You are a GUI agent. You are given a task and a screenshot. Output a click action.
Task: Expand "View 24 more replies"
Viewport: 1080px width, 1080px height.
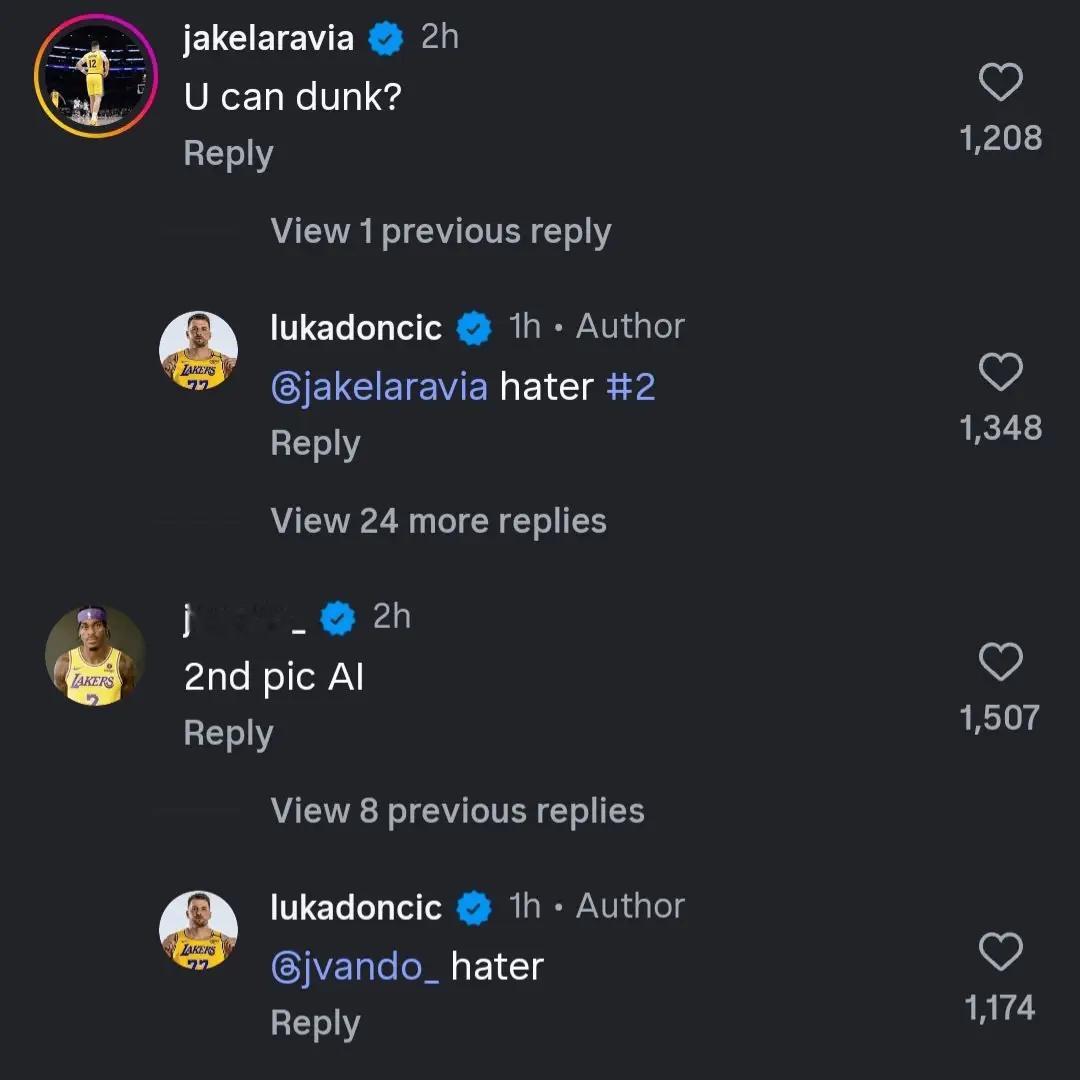click(x=438, y=521)
